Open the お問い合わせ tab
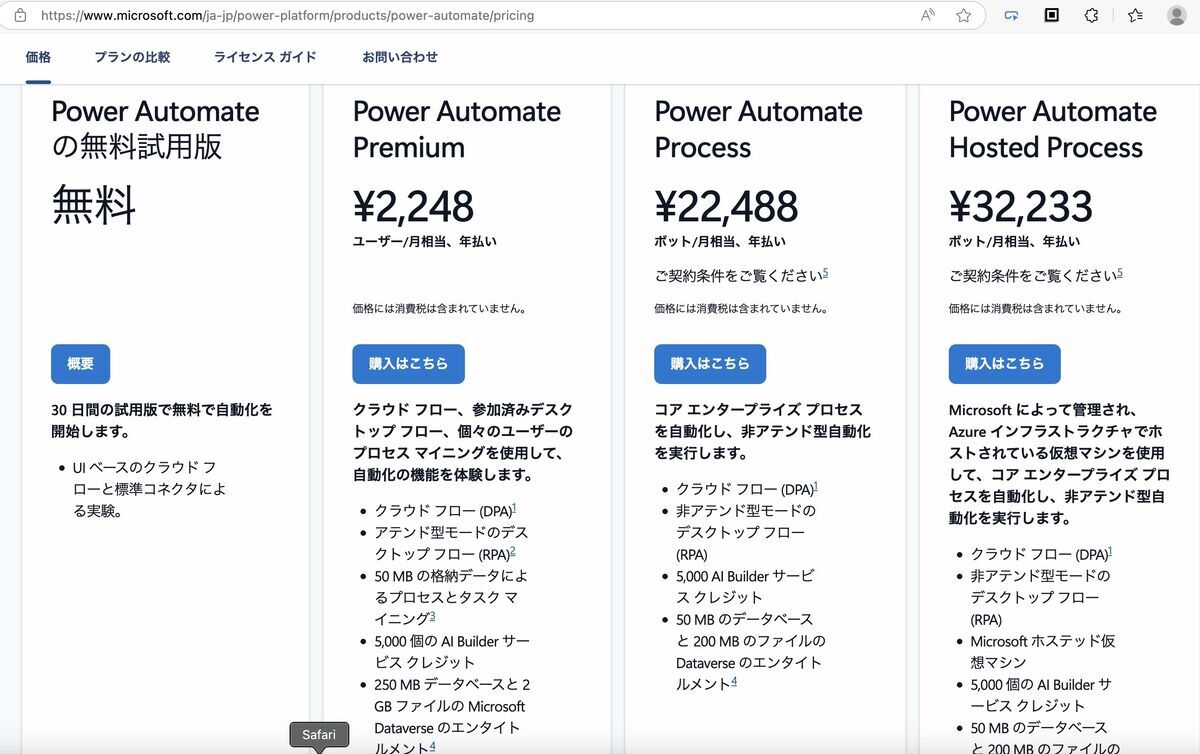The height and width of the screenshot is (754, 1200). tap(399, 57)
